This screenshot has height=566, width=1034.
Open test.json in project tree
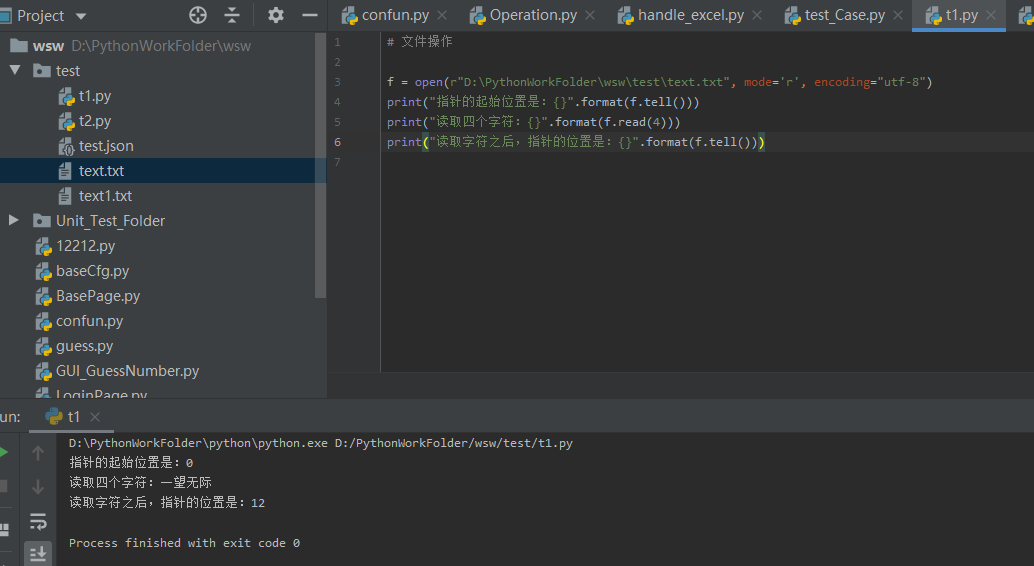point(106,146)
